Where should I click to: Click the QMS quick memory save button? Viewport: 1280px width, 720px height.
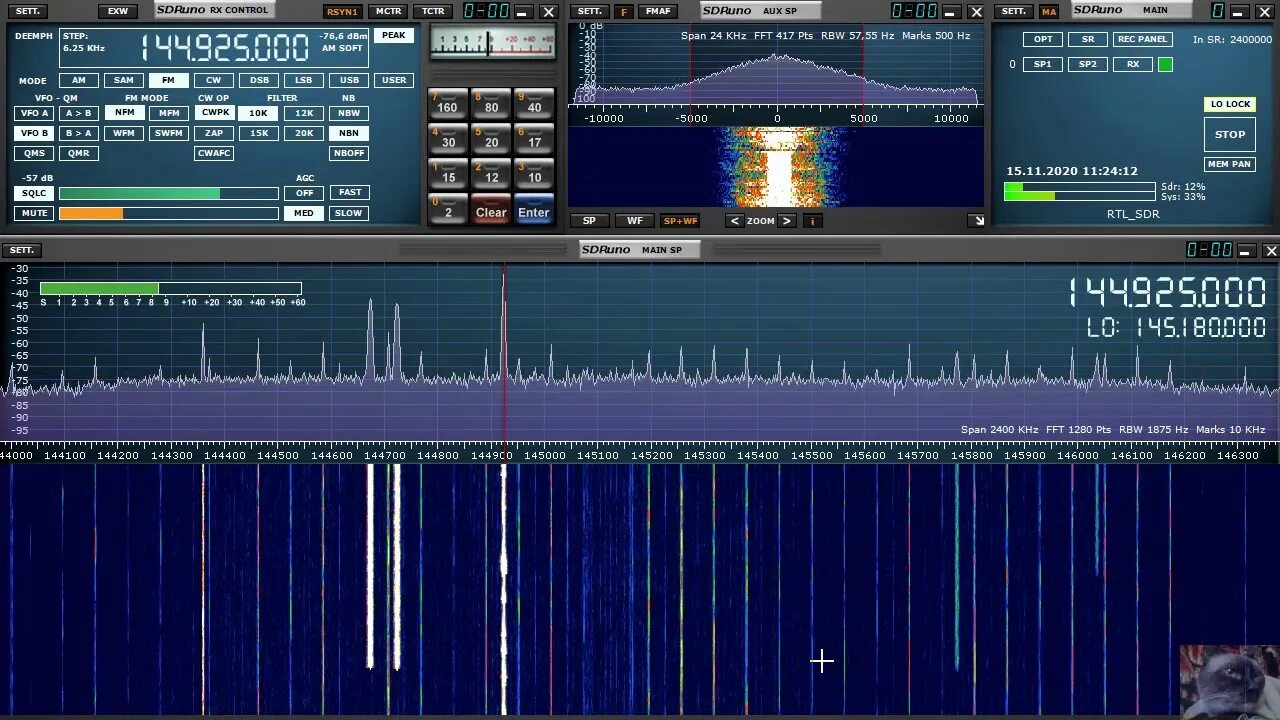(34, 153)
